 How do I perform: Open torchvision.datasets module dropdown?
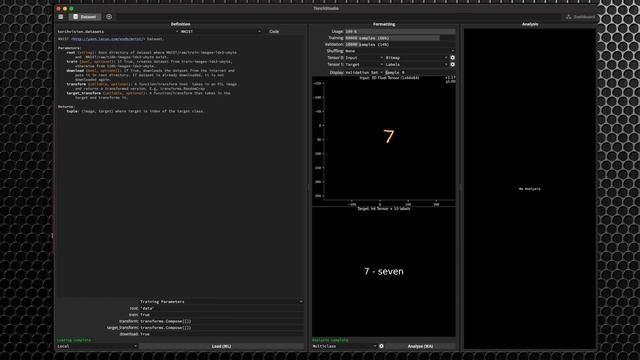click(118, 31)
